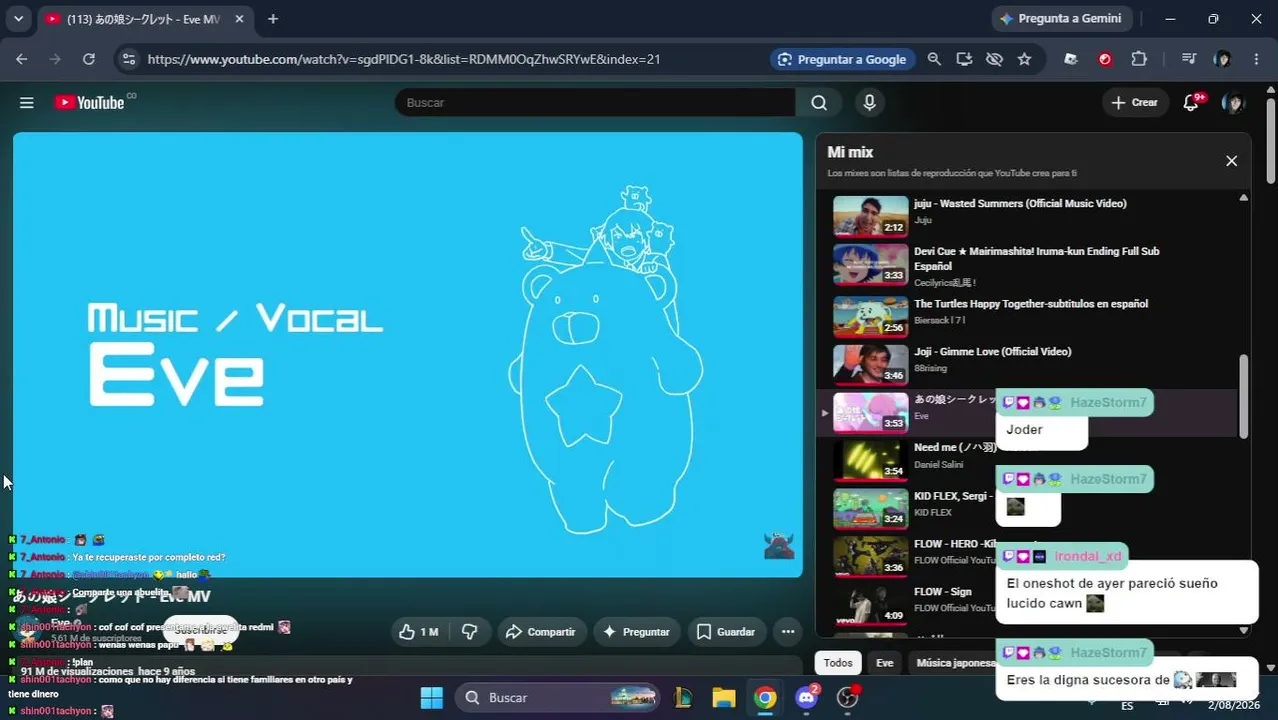The height and width of the screenshot is (720, 1278).
Task: Click Pregunta a Gemini button
Action: pos(1060,19)
